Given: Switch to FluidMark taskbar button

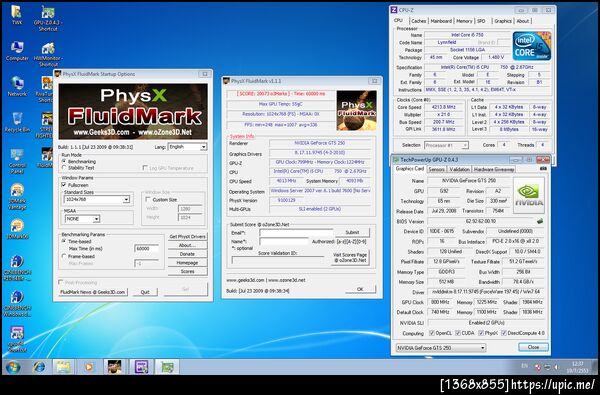Looking at the screenshot, I should [x=114, y=367].
